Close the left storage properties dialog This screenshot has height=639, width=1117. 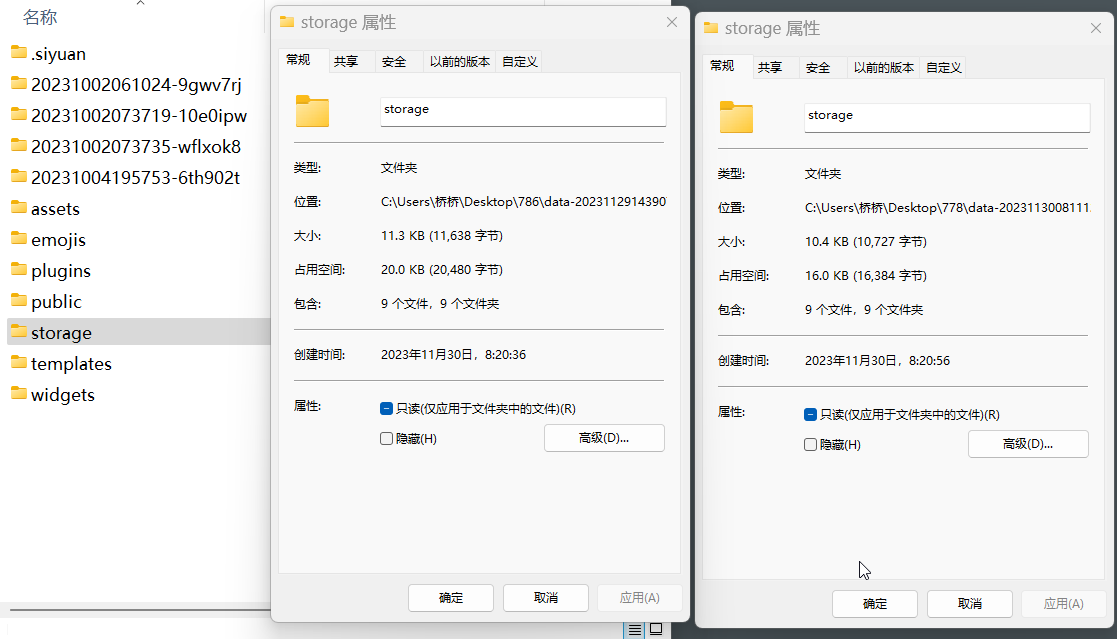click(672, 22)
